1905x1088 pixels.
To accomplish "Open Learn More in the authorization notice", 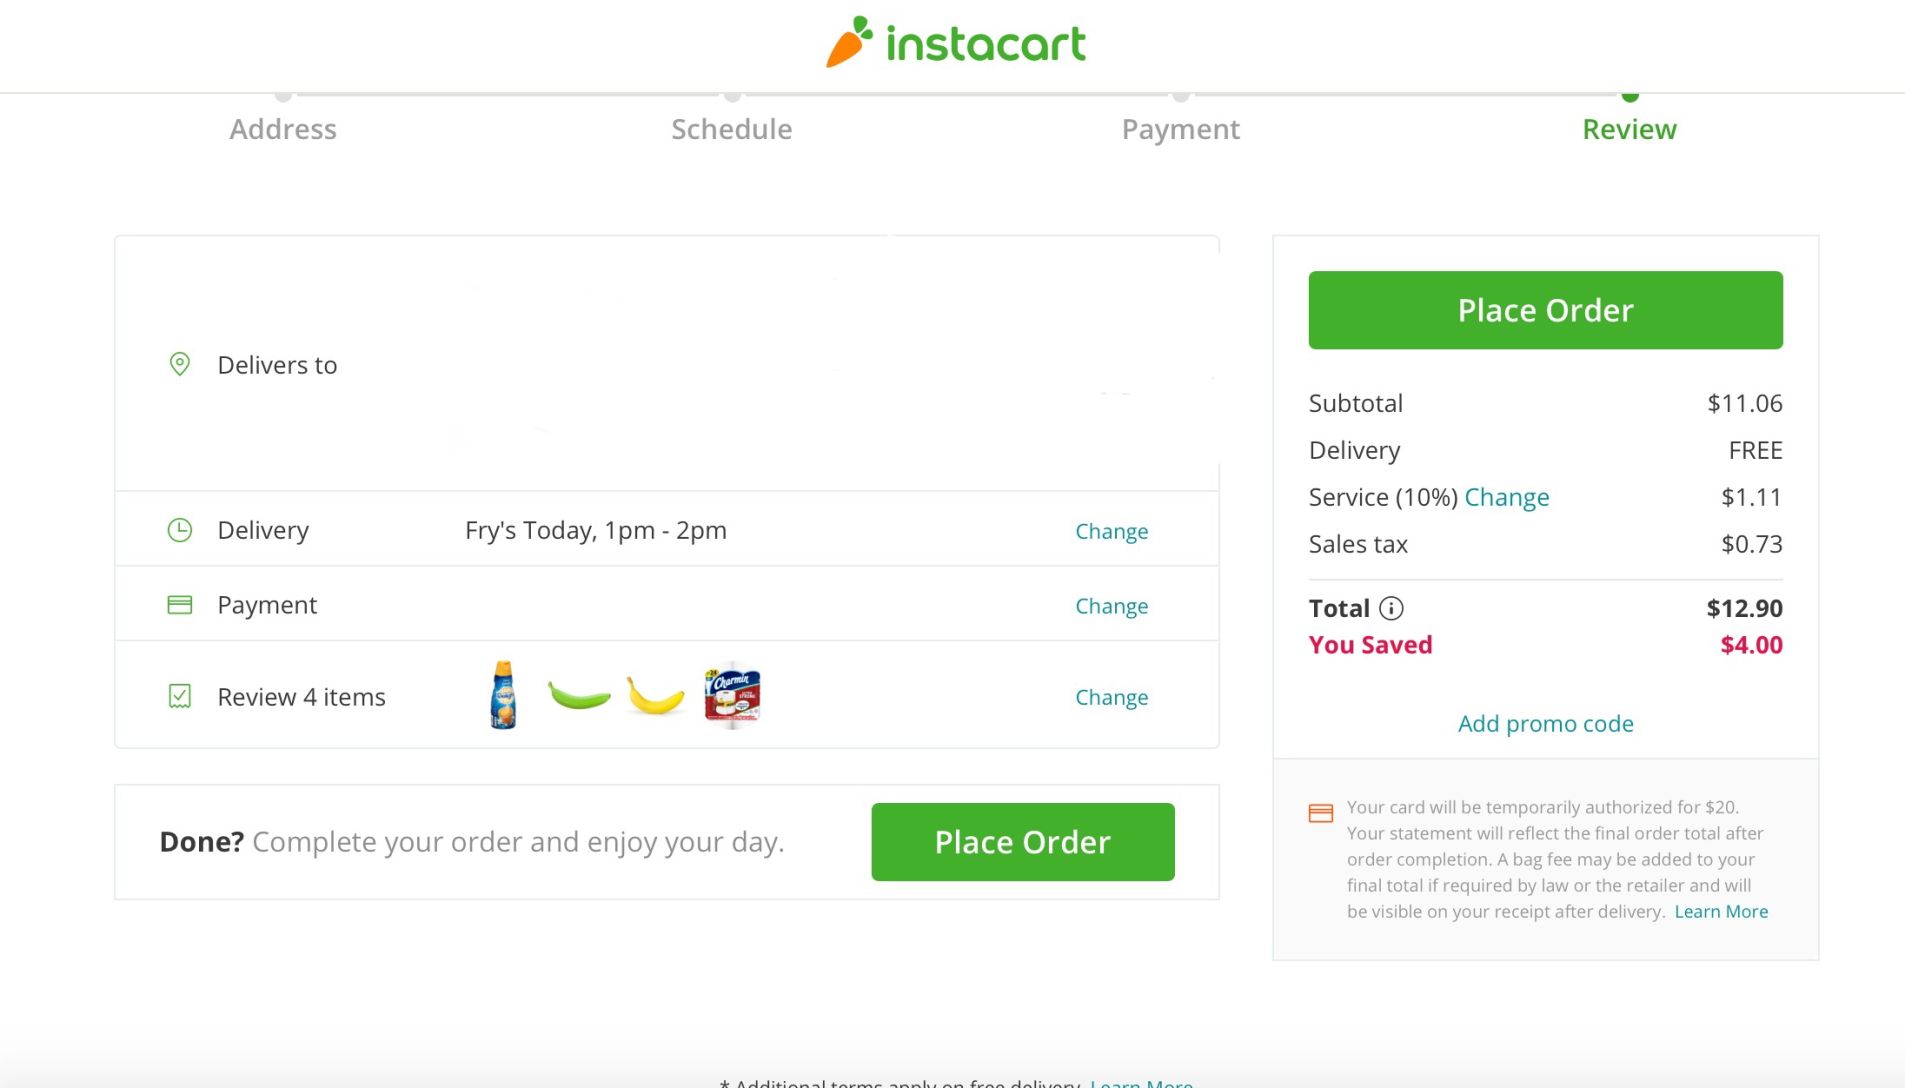I will tap(1721, 911).
